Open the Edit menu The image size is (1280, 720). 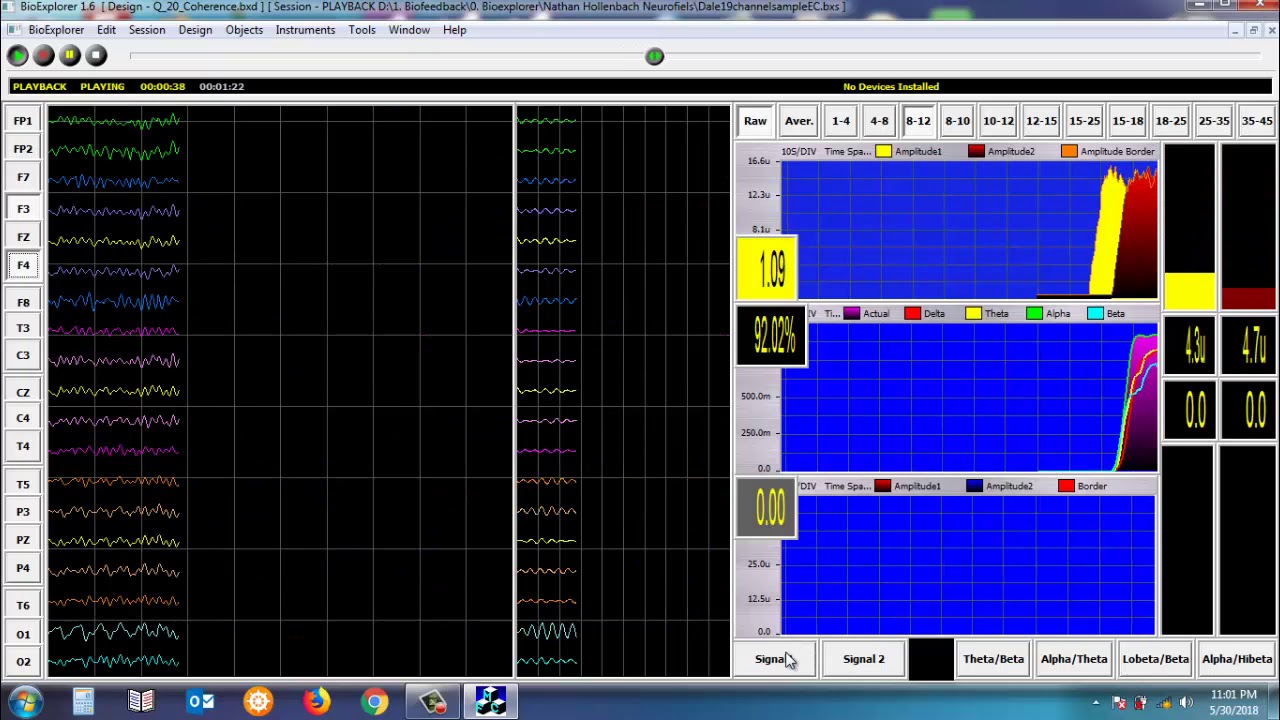[106, 30]
